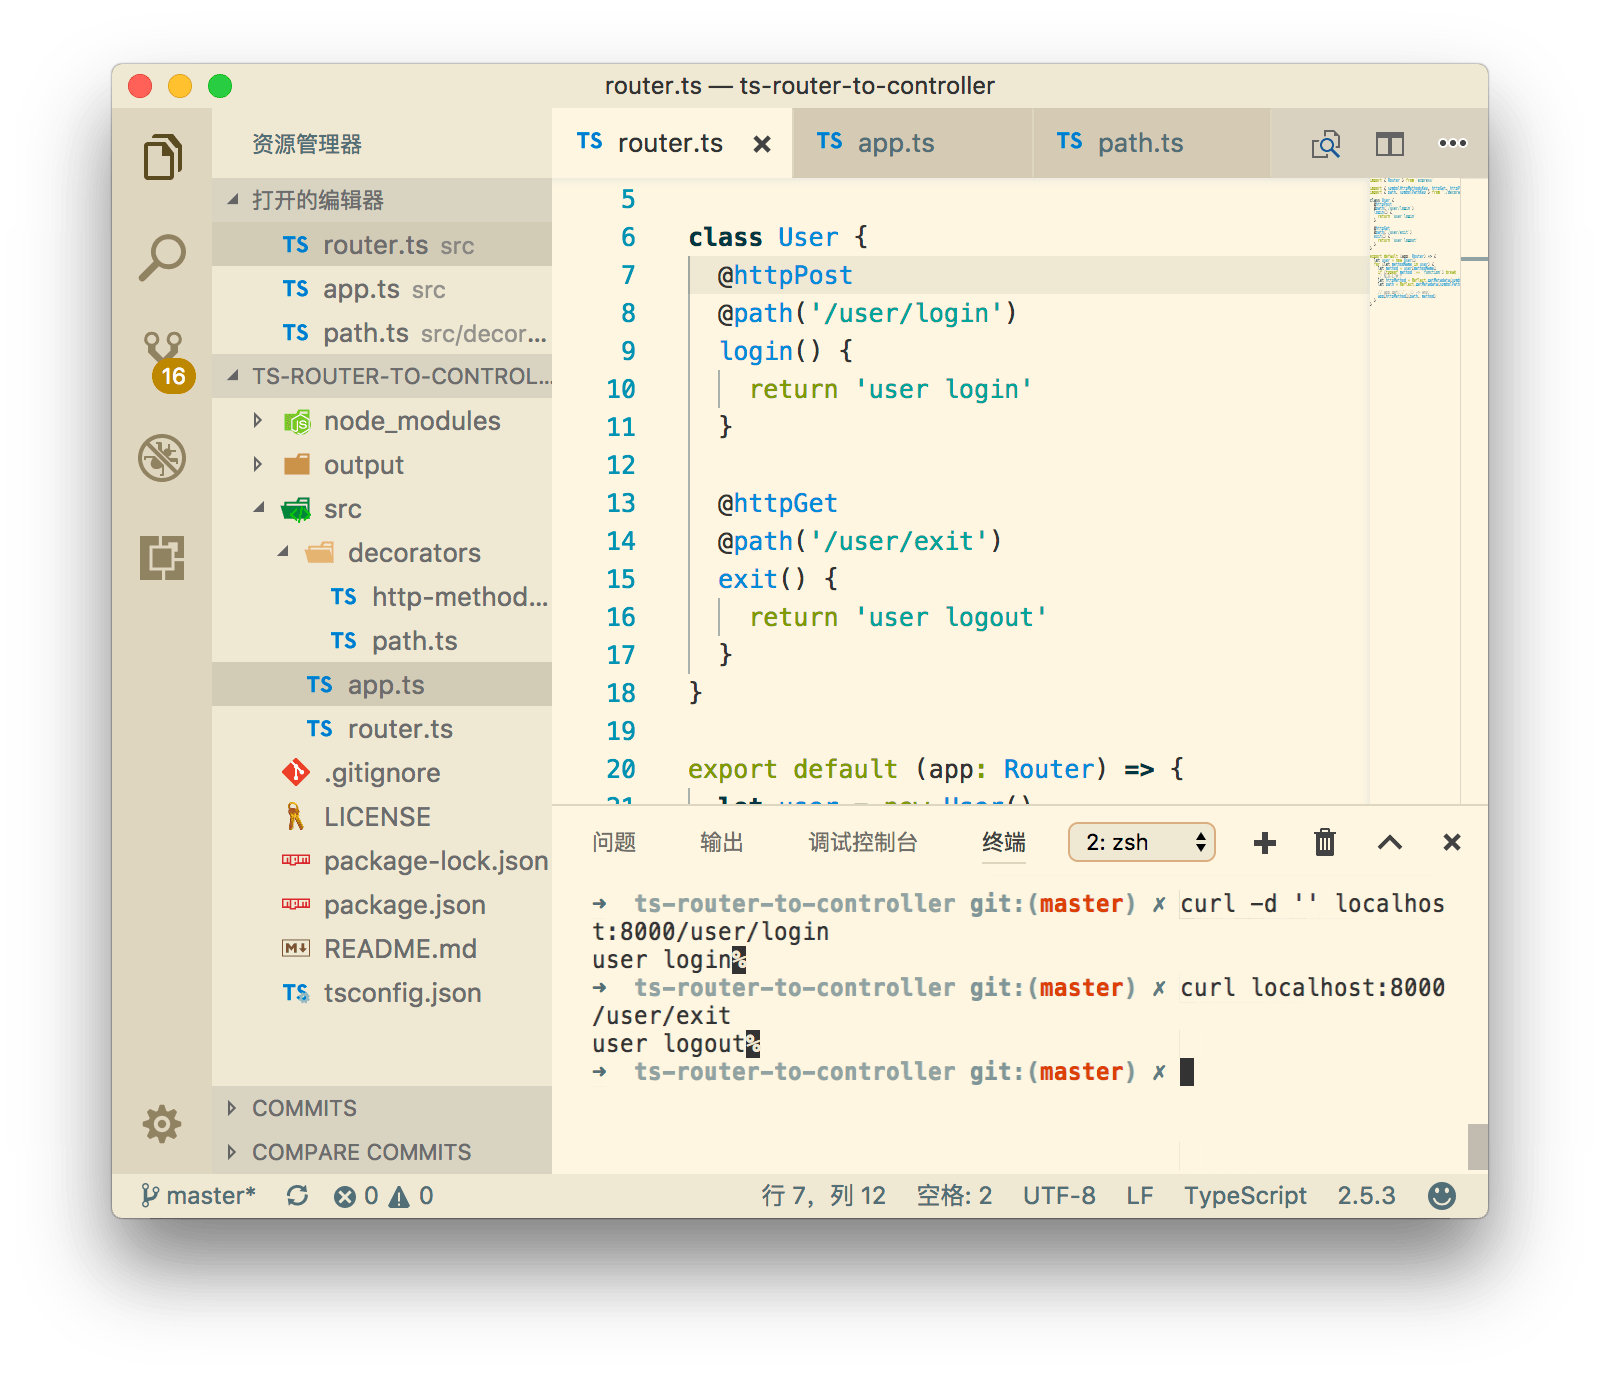
Task: Open the Explorer view in activity bar
Action: 162,157
